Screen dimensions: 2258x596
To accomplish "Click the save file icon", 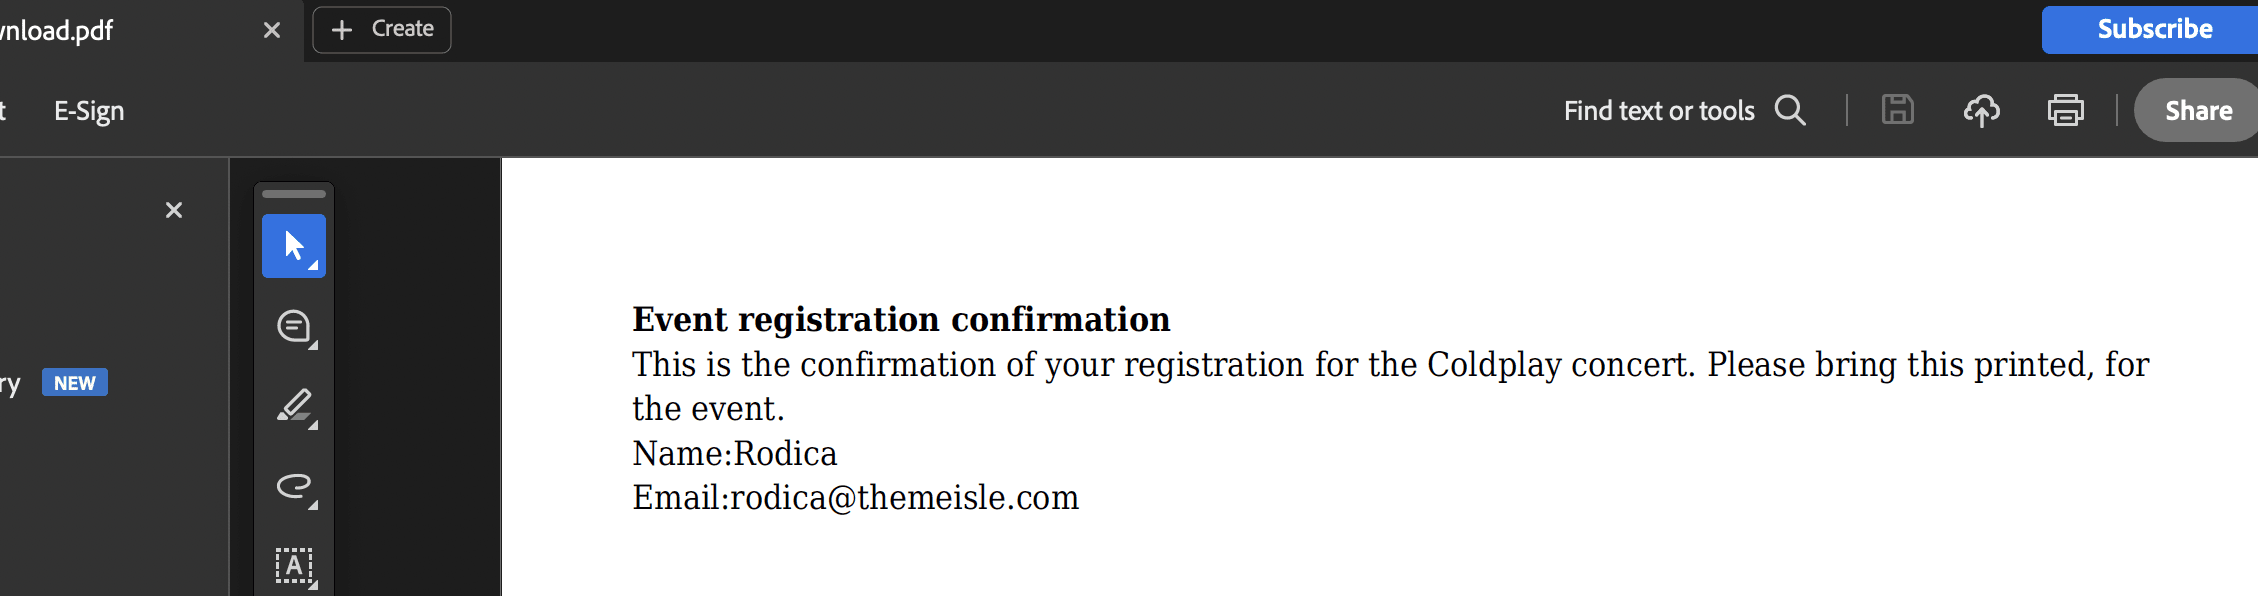I will [1897, 110].
